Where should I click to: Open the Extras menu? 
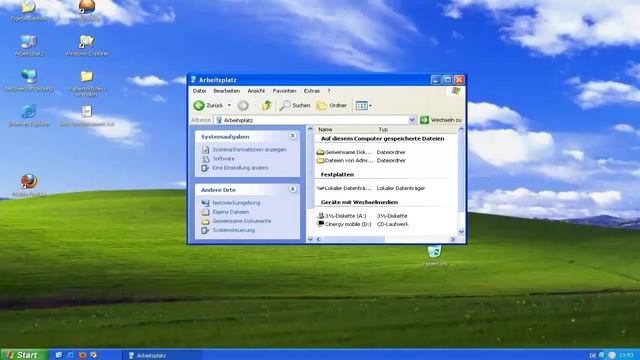pyautogui.click(x=312, y=91)
